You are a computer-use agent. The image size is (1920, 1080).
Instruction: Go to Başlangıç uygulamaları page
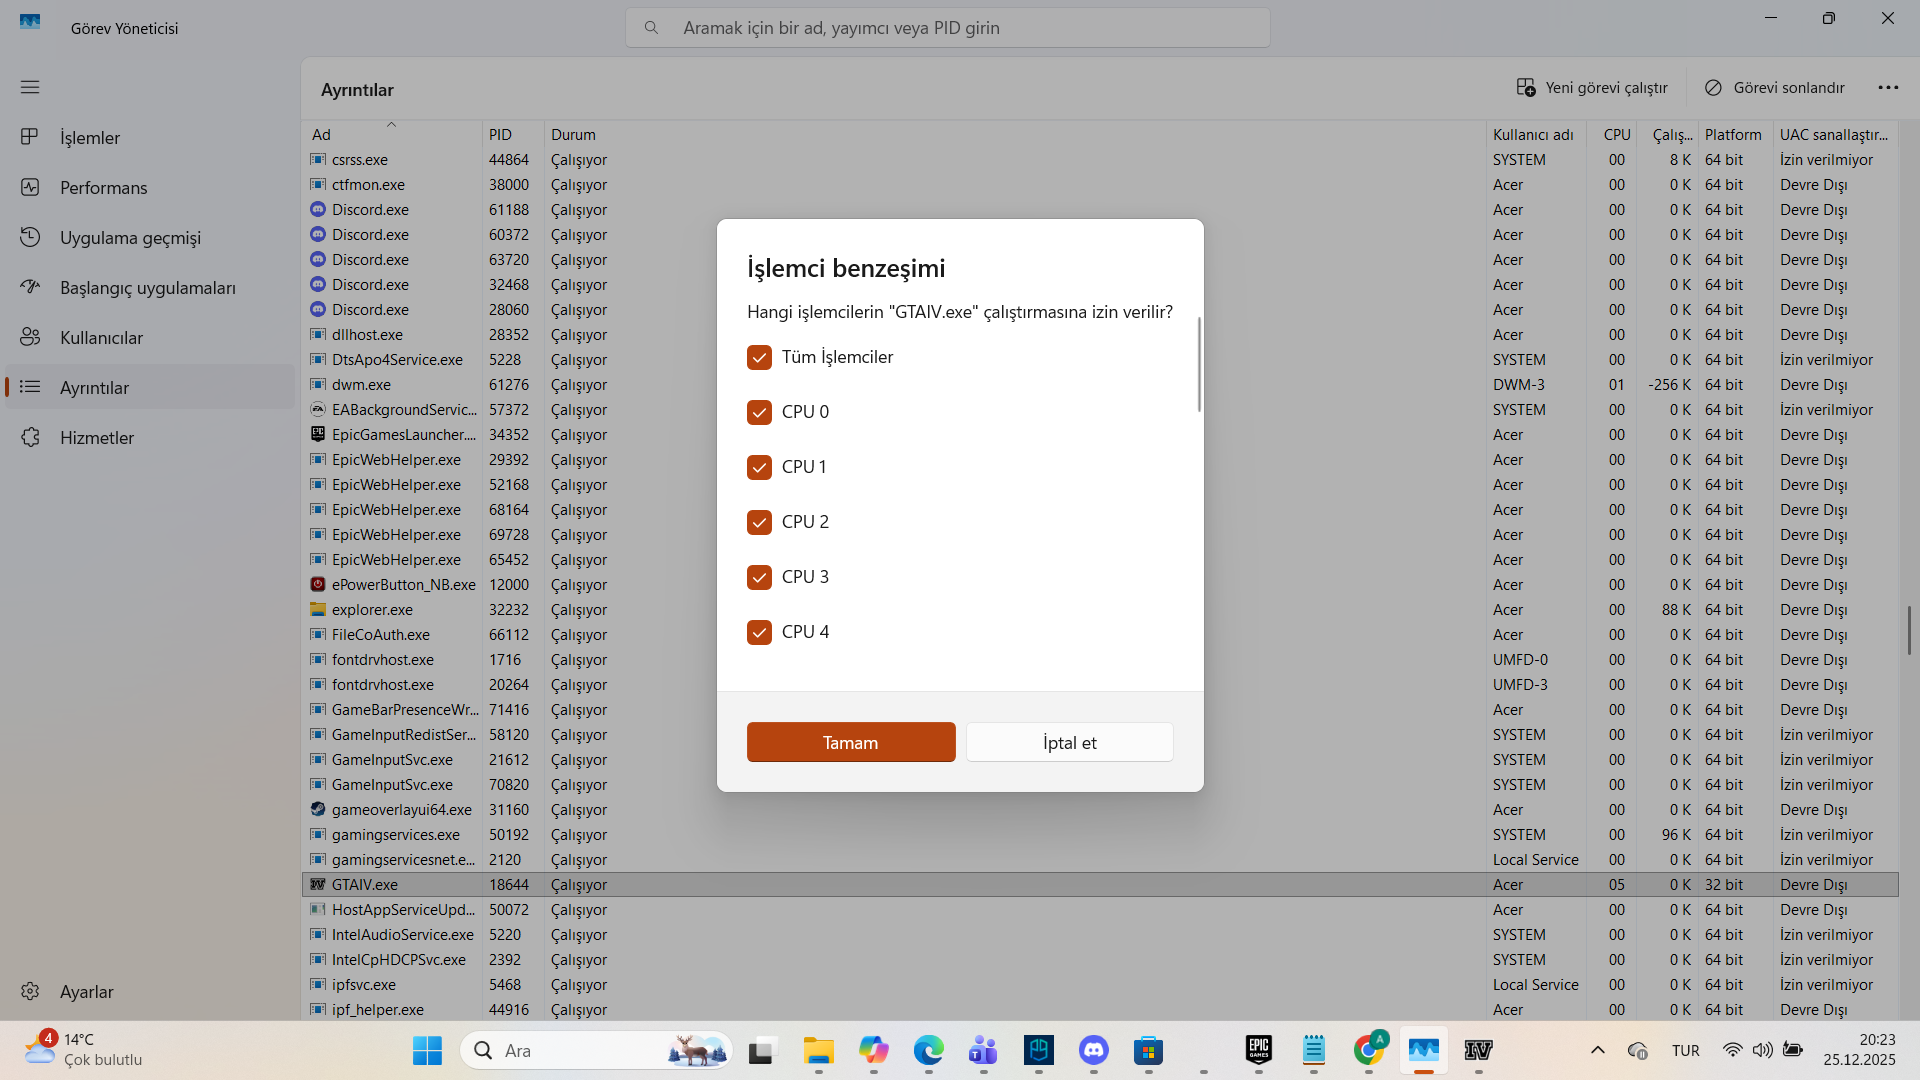point(150,287)
